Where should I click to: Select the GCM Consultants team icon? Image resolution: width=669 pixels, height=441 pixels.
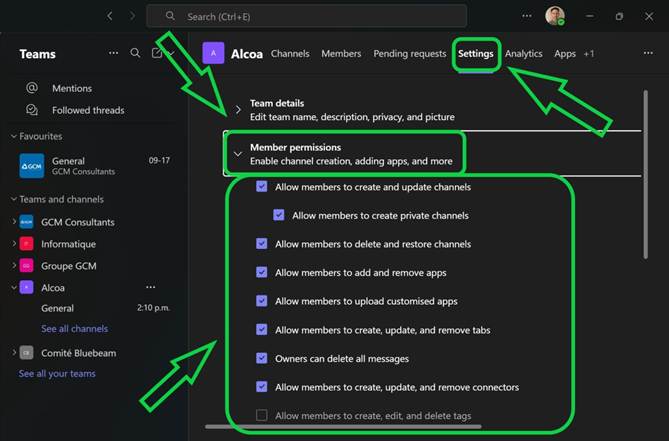pyautogui.click(x=26, y=222)
